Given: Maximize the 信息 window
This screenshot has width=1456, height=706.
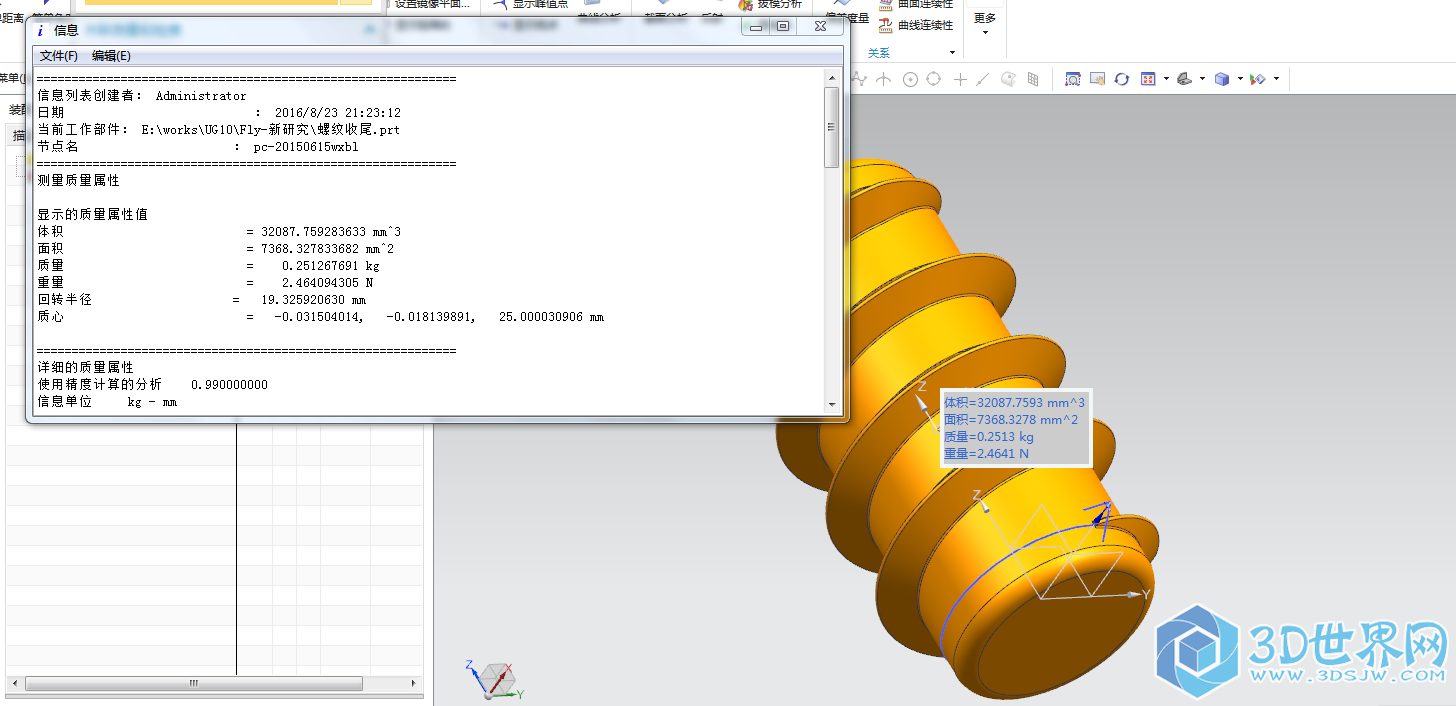Looking at the screenshot, I should click(783, 27).
